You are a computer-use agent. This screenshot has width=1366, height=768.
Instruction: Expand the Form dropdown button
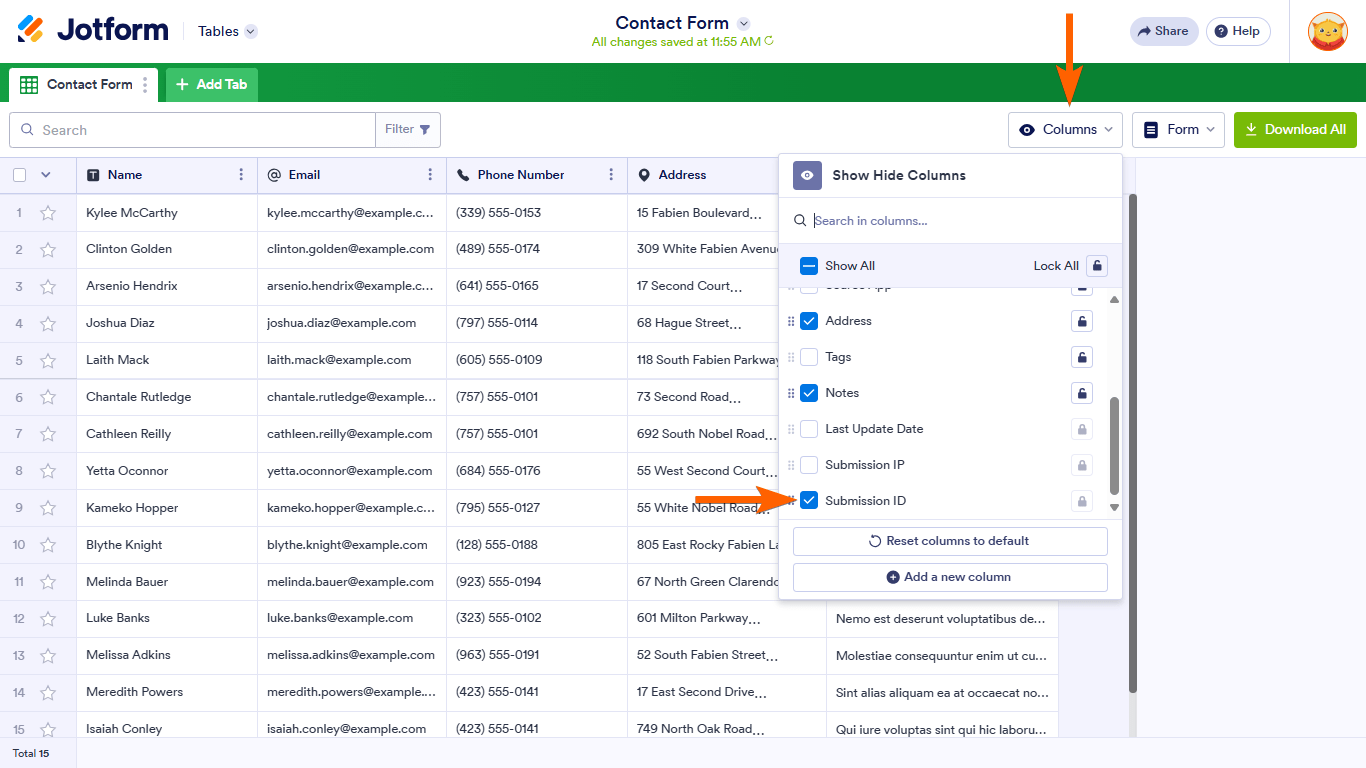click(x=1178, y=130)
